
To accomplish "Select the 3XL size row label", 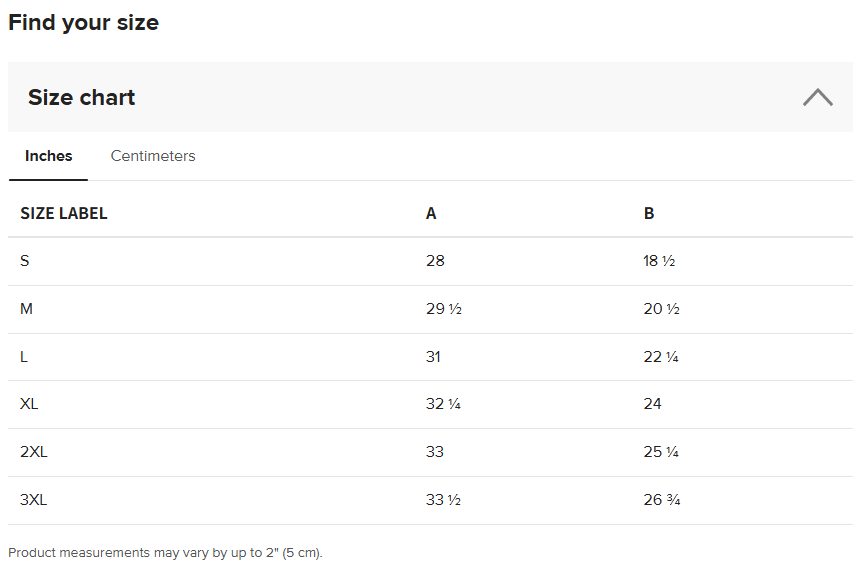I will coord(33,500).
